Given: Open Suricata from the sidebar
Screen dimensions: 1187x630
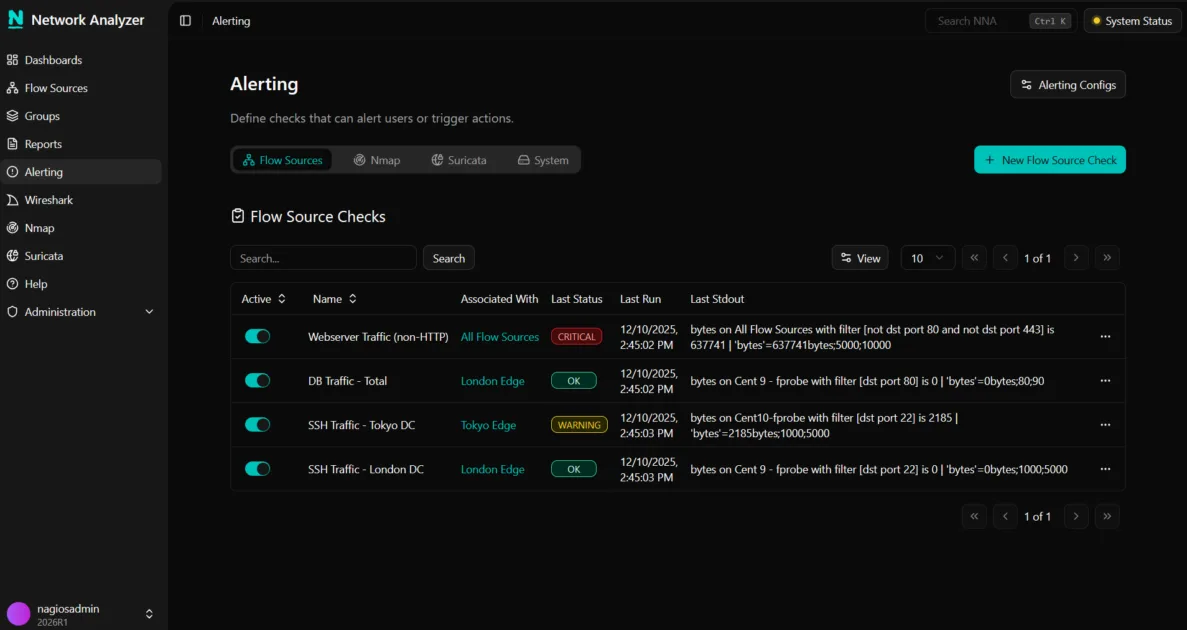Looking at the screenshot, I should [x=45, y=255].
